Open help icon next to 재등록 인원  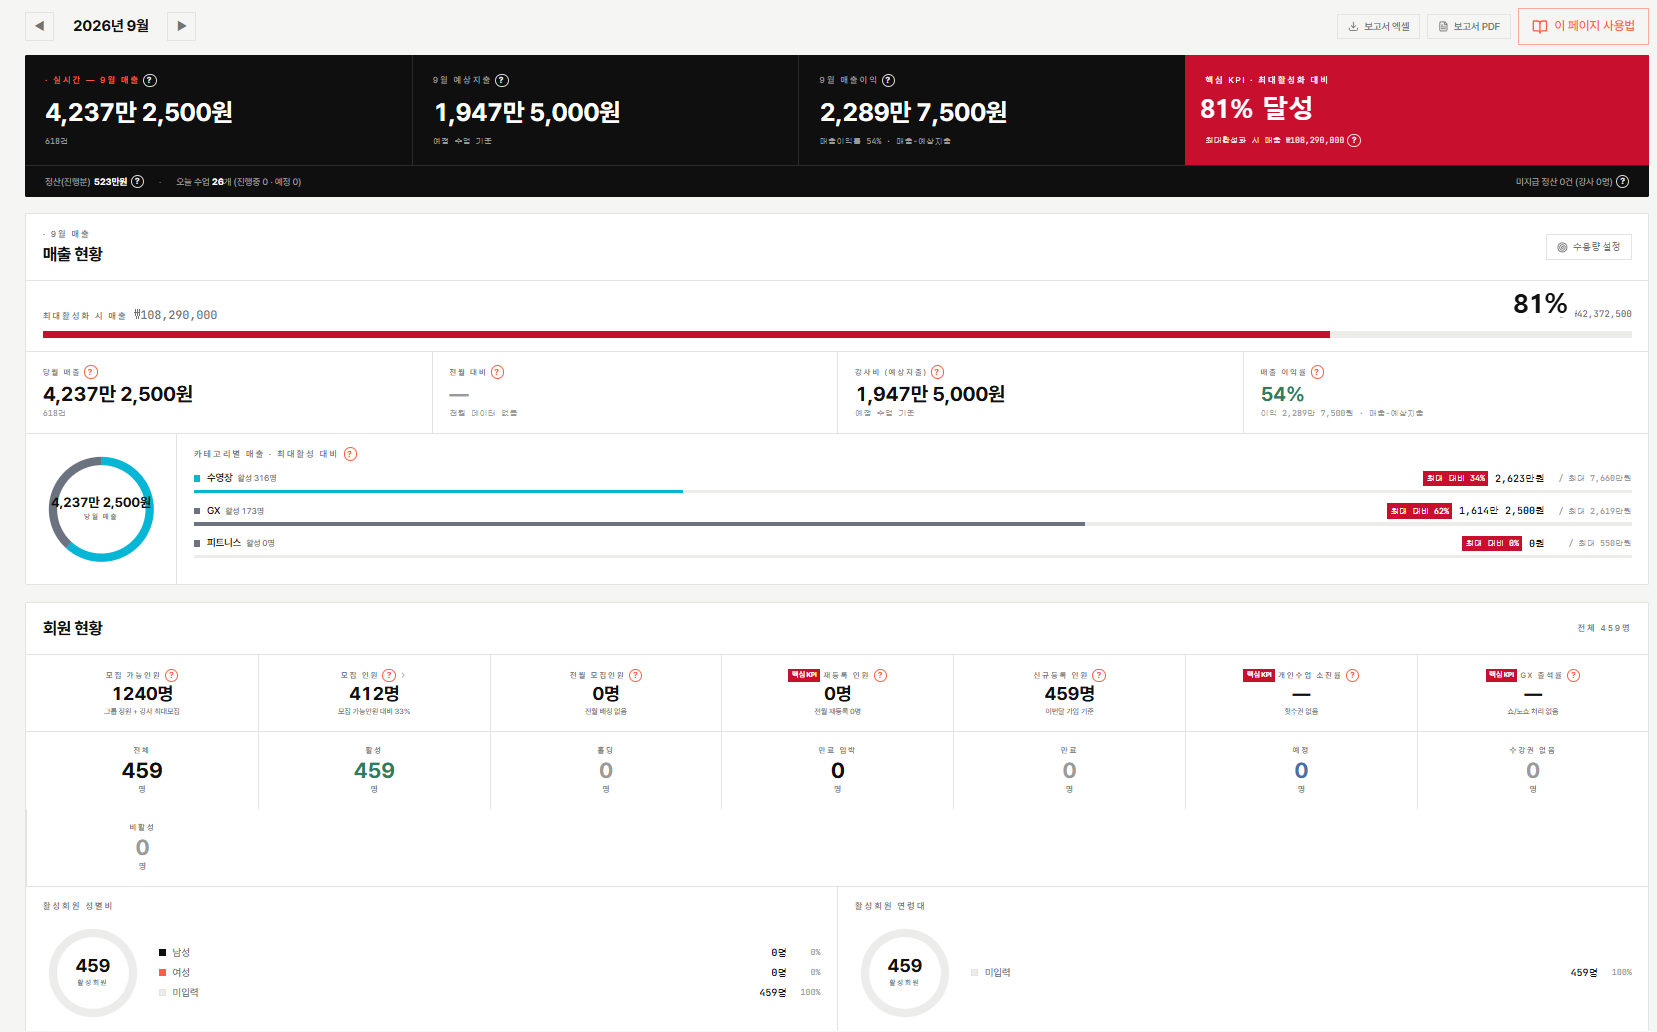click(x=880, y=675)
